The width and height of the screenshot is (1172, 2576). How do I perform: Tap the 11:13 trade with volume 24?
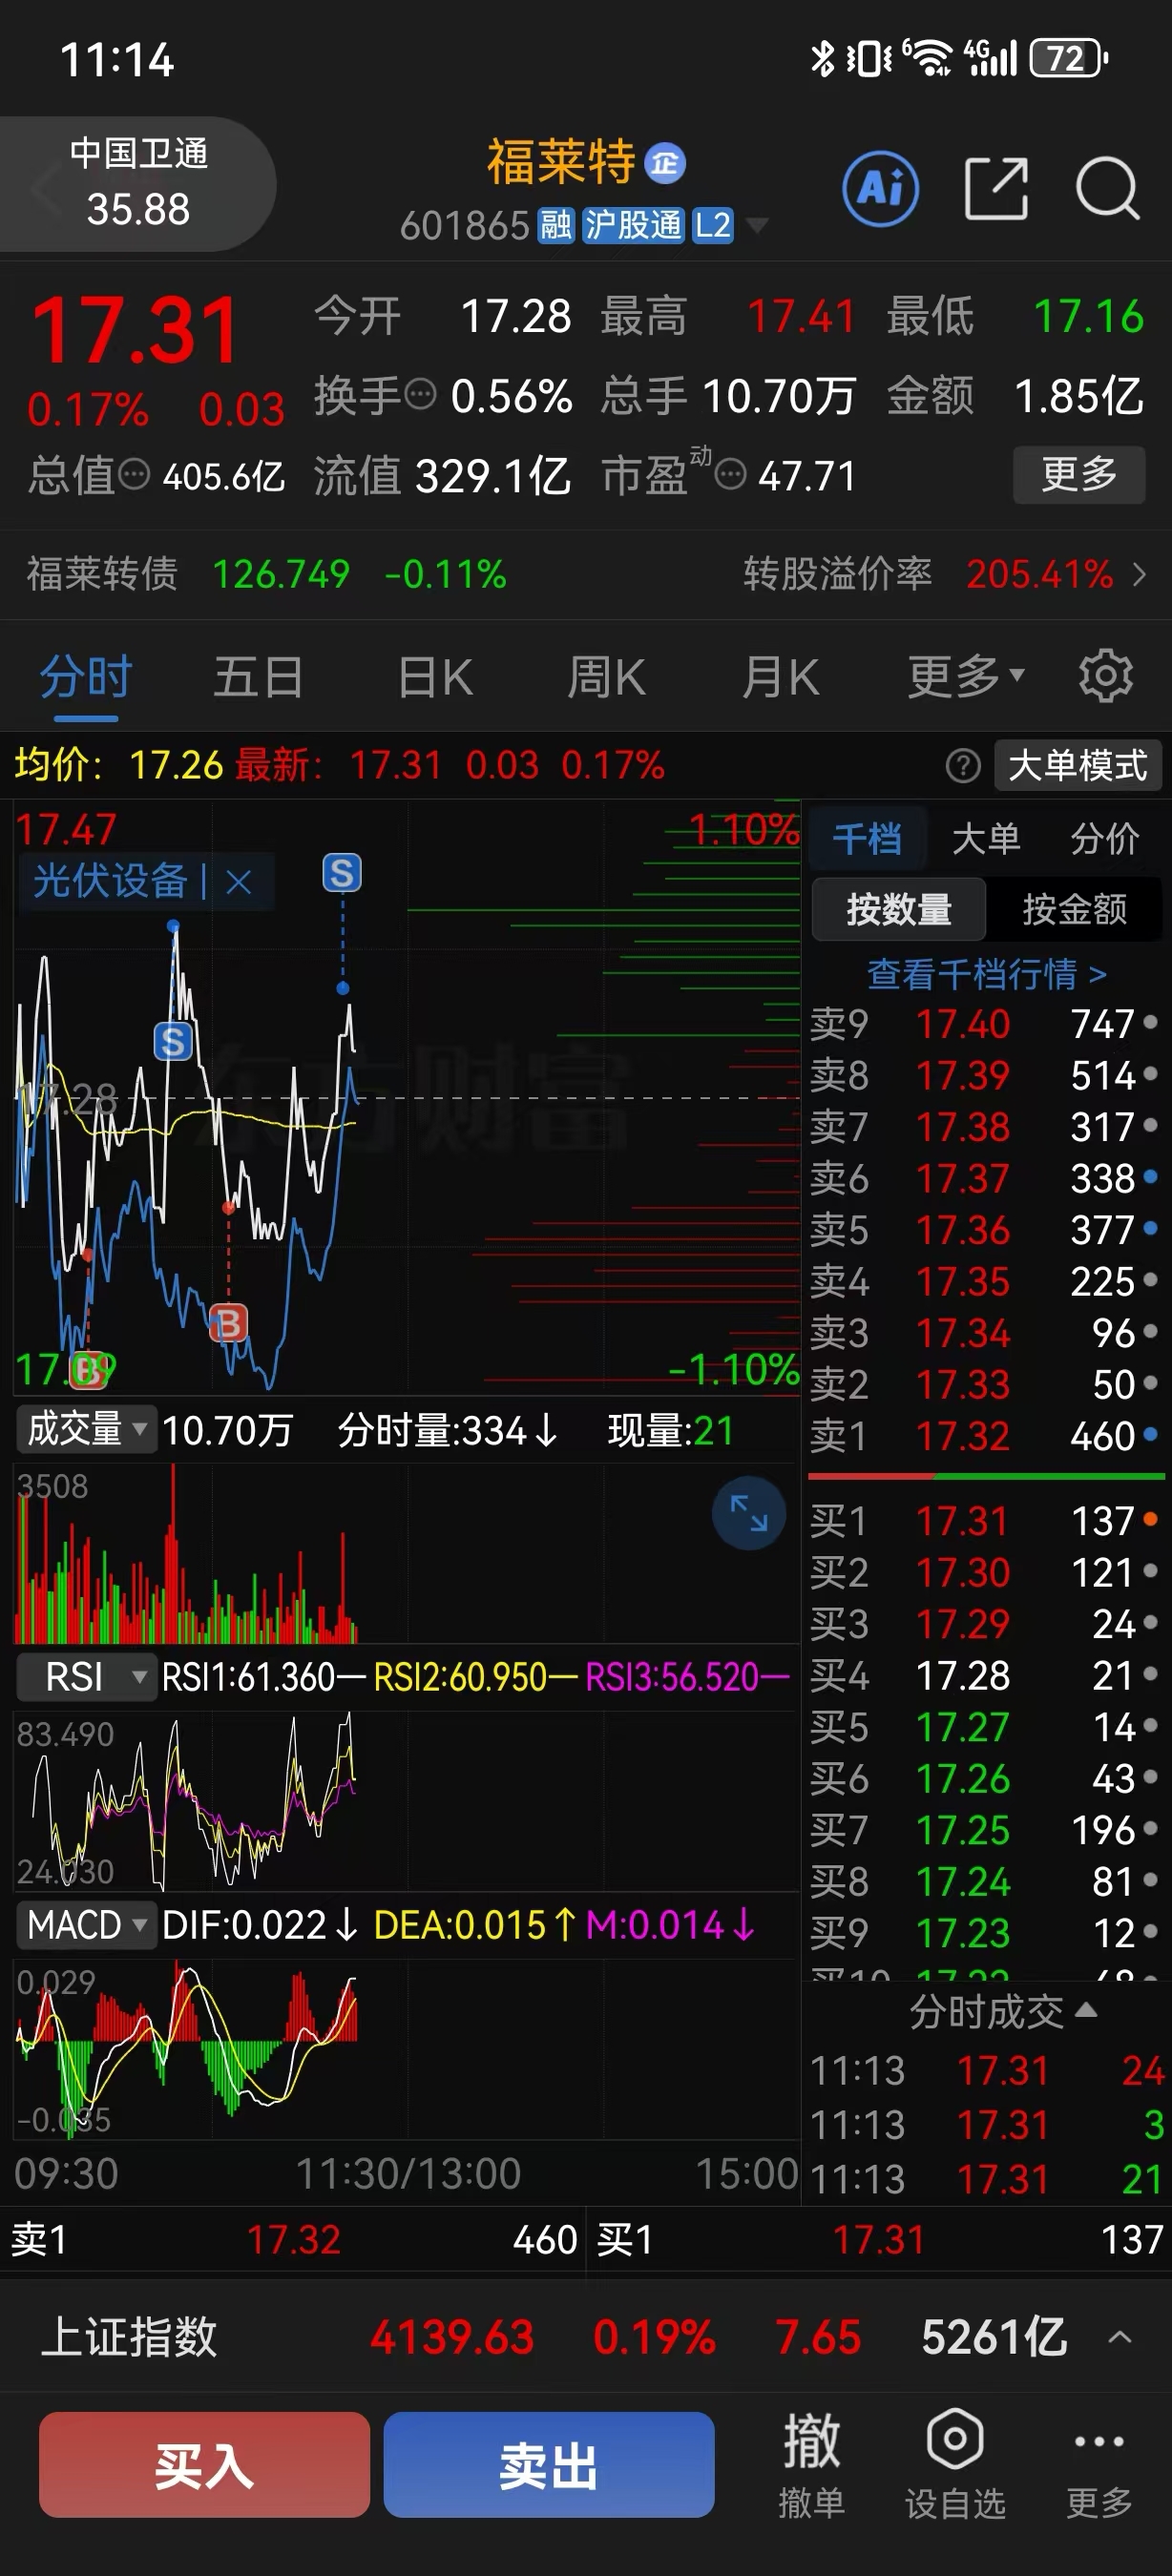986,2070
